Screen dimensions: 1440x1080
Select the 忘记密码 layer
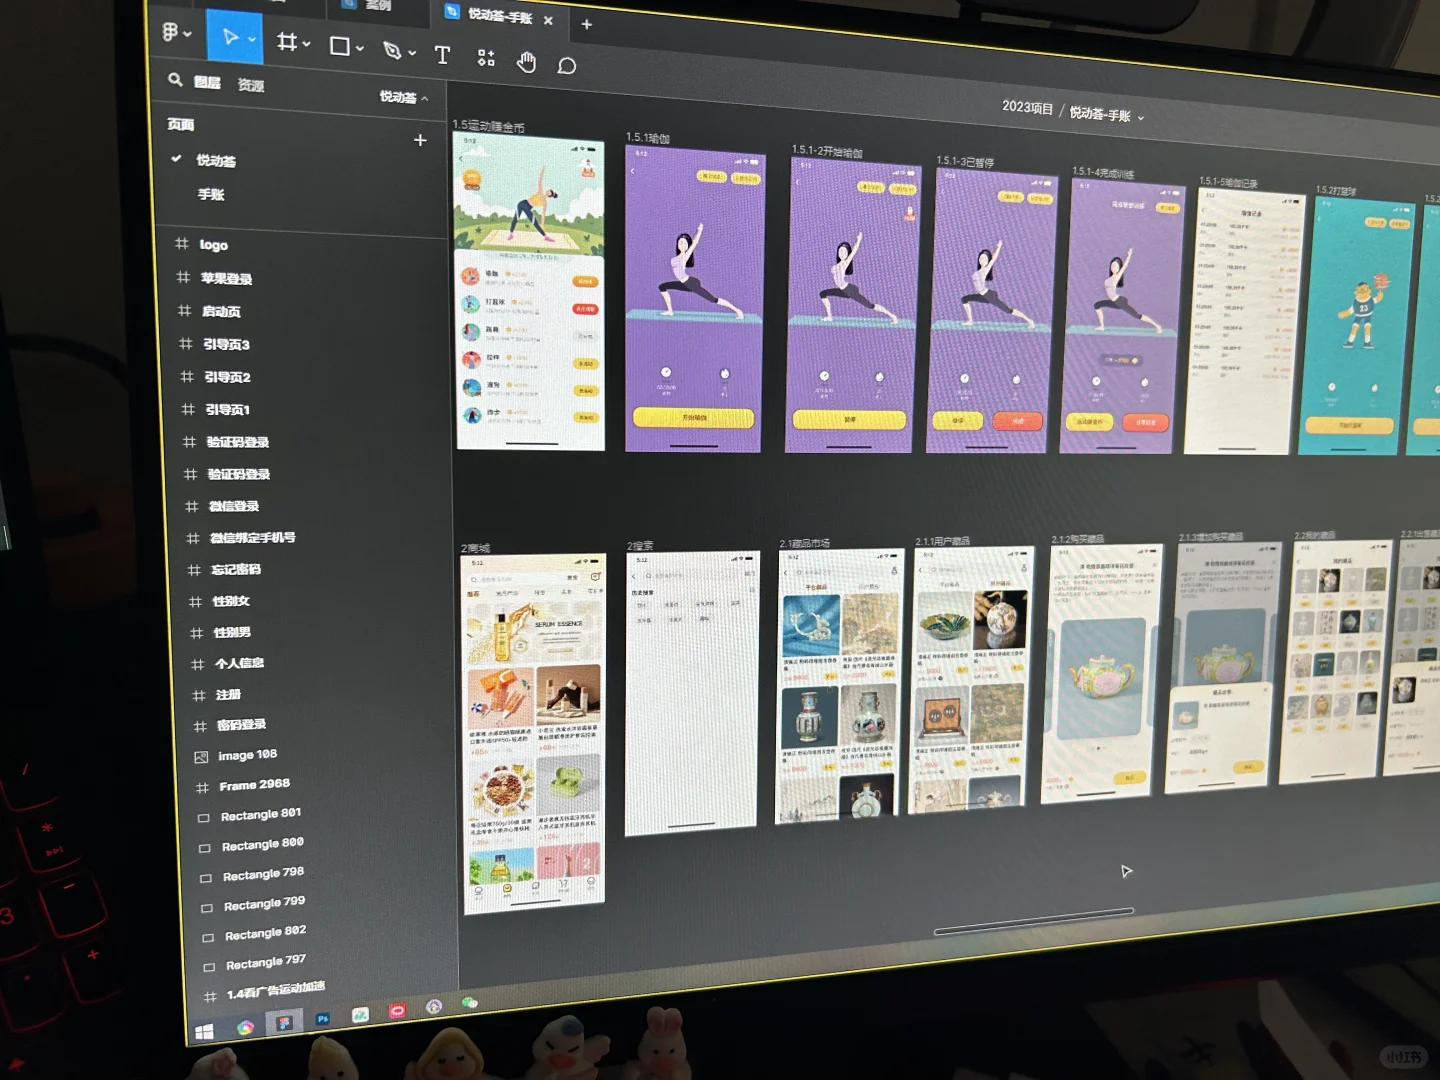(x=236, y=570)
